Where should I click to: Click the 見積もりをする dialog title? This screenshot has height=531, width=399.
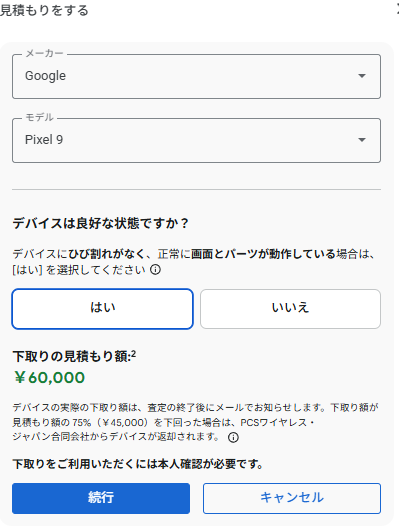pyautogui.click(x=44, y=10)
